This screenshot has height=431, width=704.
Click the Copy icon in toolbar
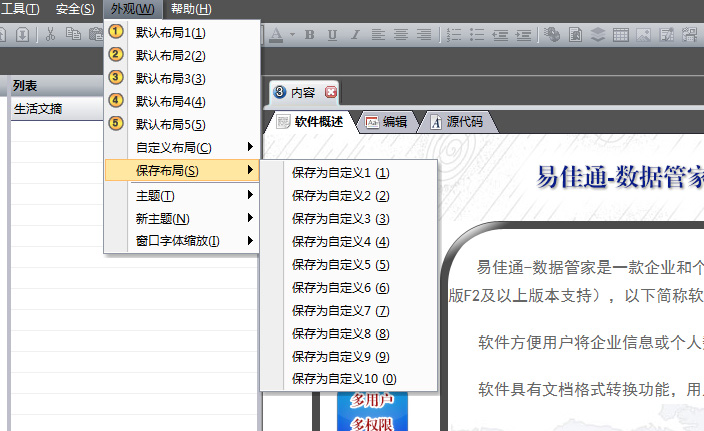tap(73, 34)
